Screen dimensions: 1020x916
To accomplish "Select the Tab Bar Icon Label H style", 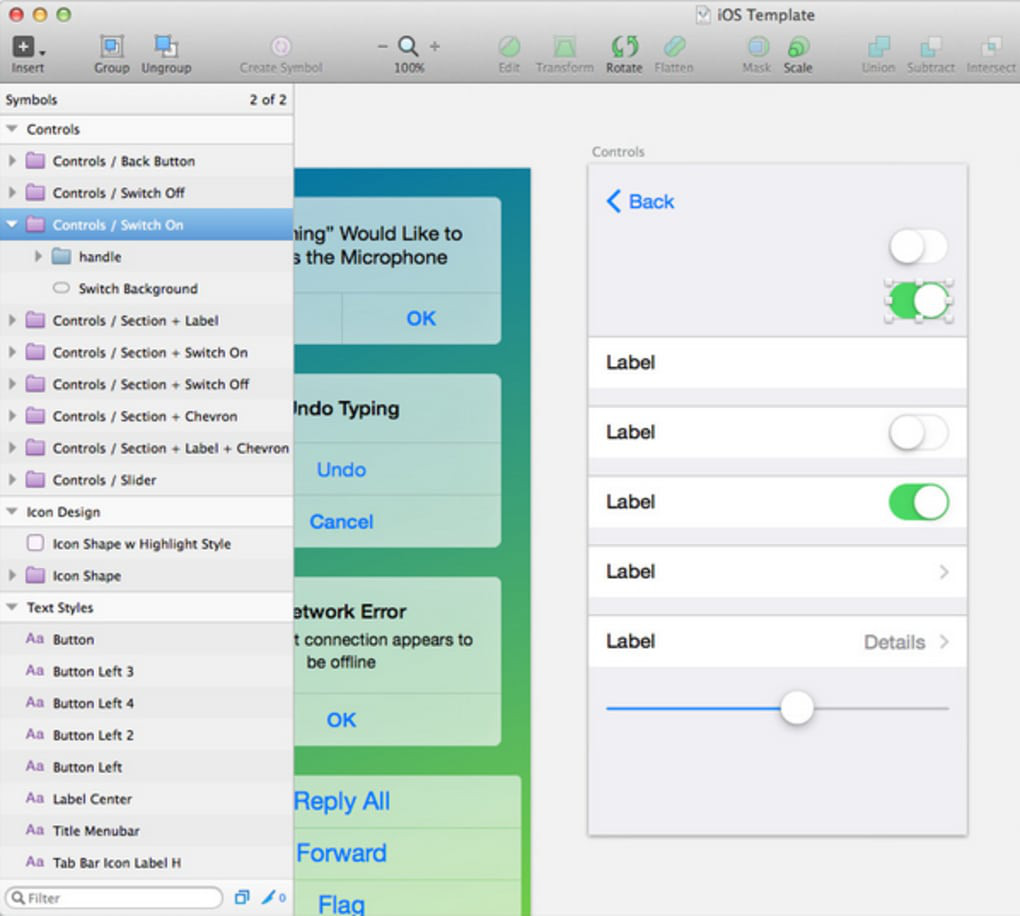I will 146,862.
